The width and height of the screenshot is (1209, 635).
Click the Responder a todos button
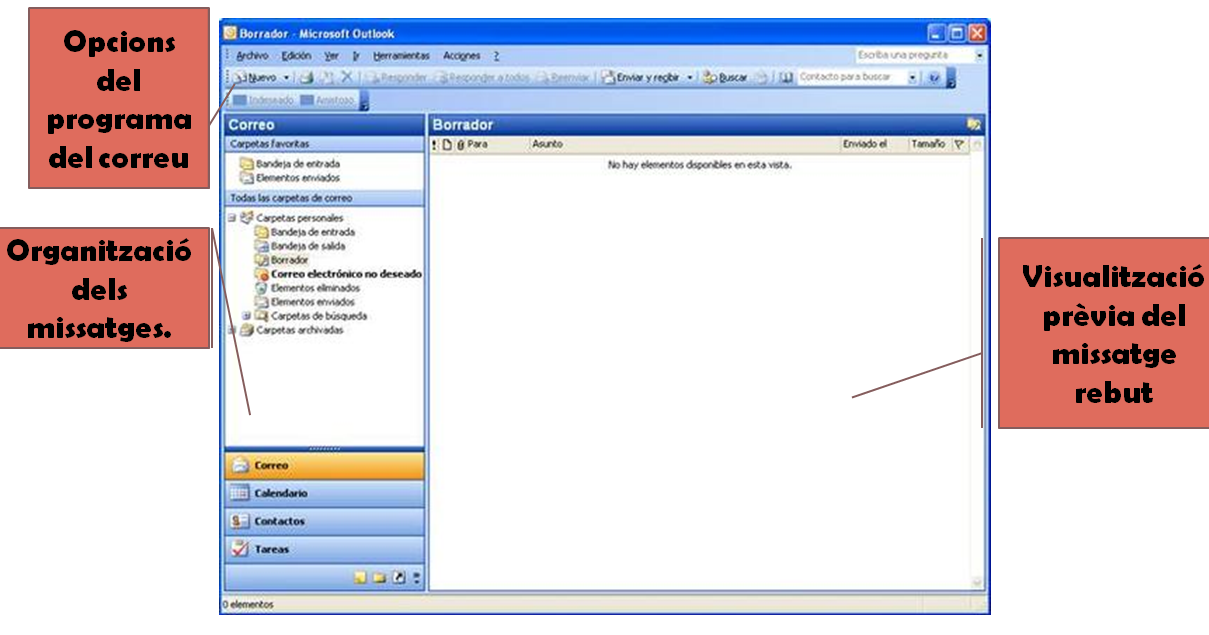coord(483,77)
